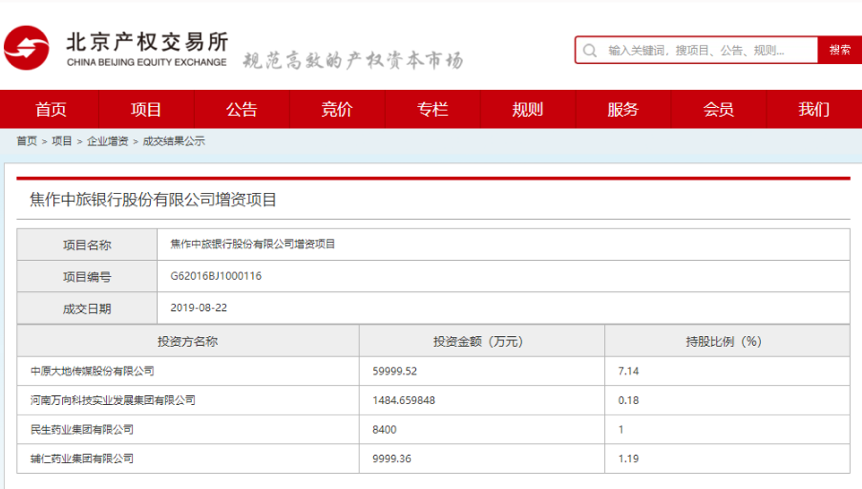
Task: Select investor 中原大地传媒股份有限公司
Action: click(92, 371)
